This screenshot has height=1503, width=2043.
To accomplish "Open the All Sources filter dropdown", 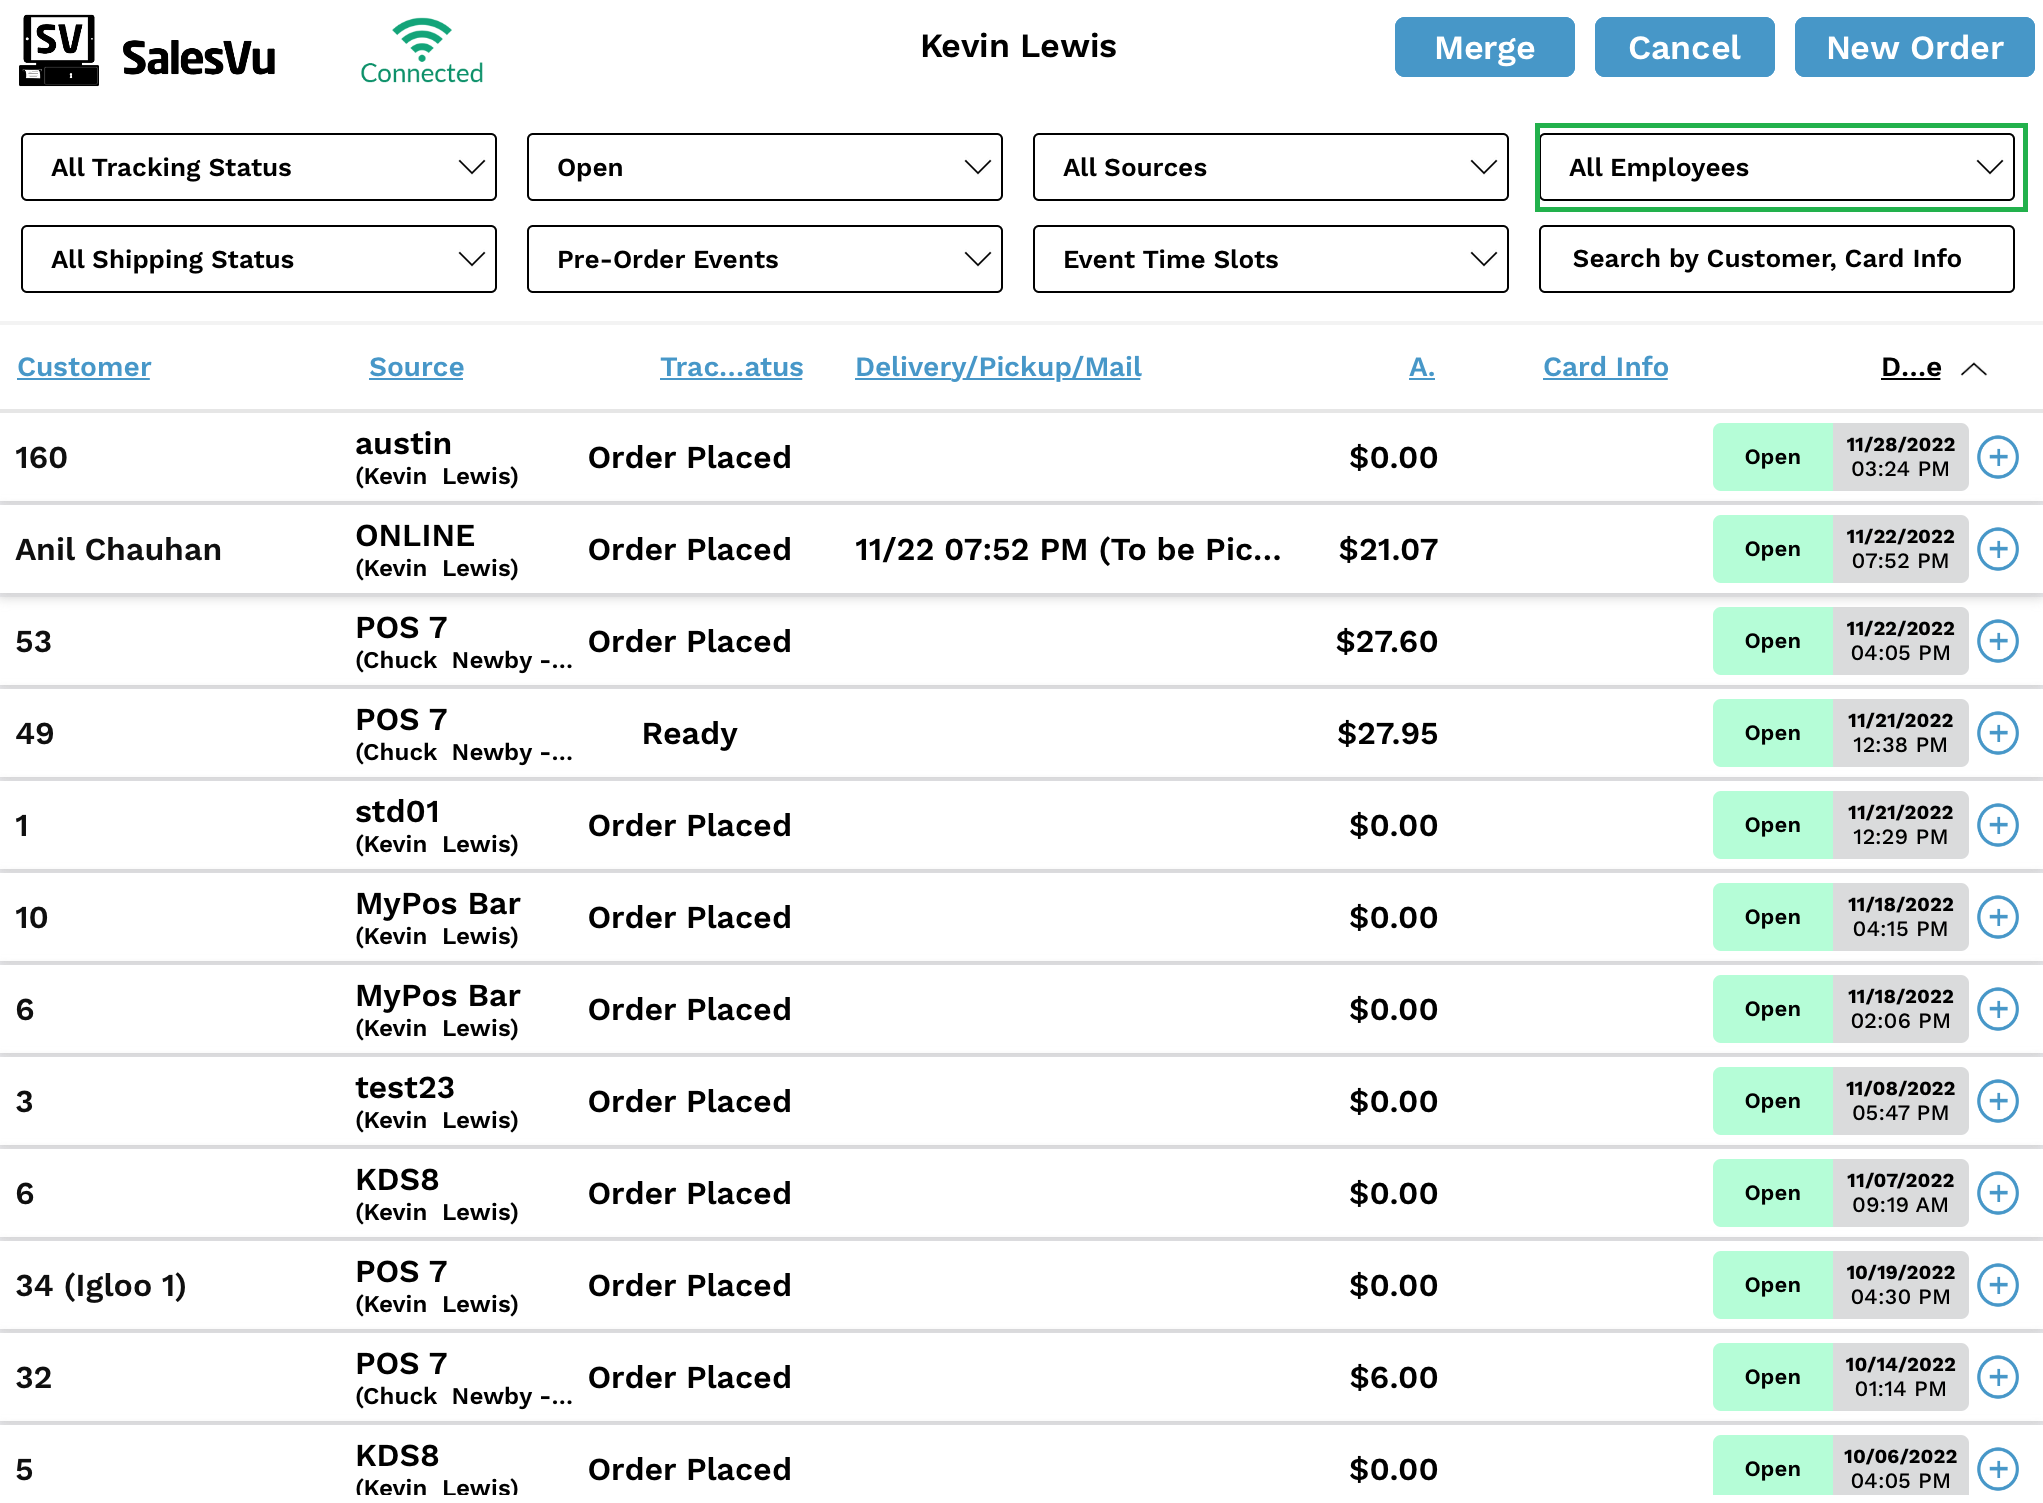I will tap(1270, 168).
